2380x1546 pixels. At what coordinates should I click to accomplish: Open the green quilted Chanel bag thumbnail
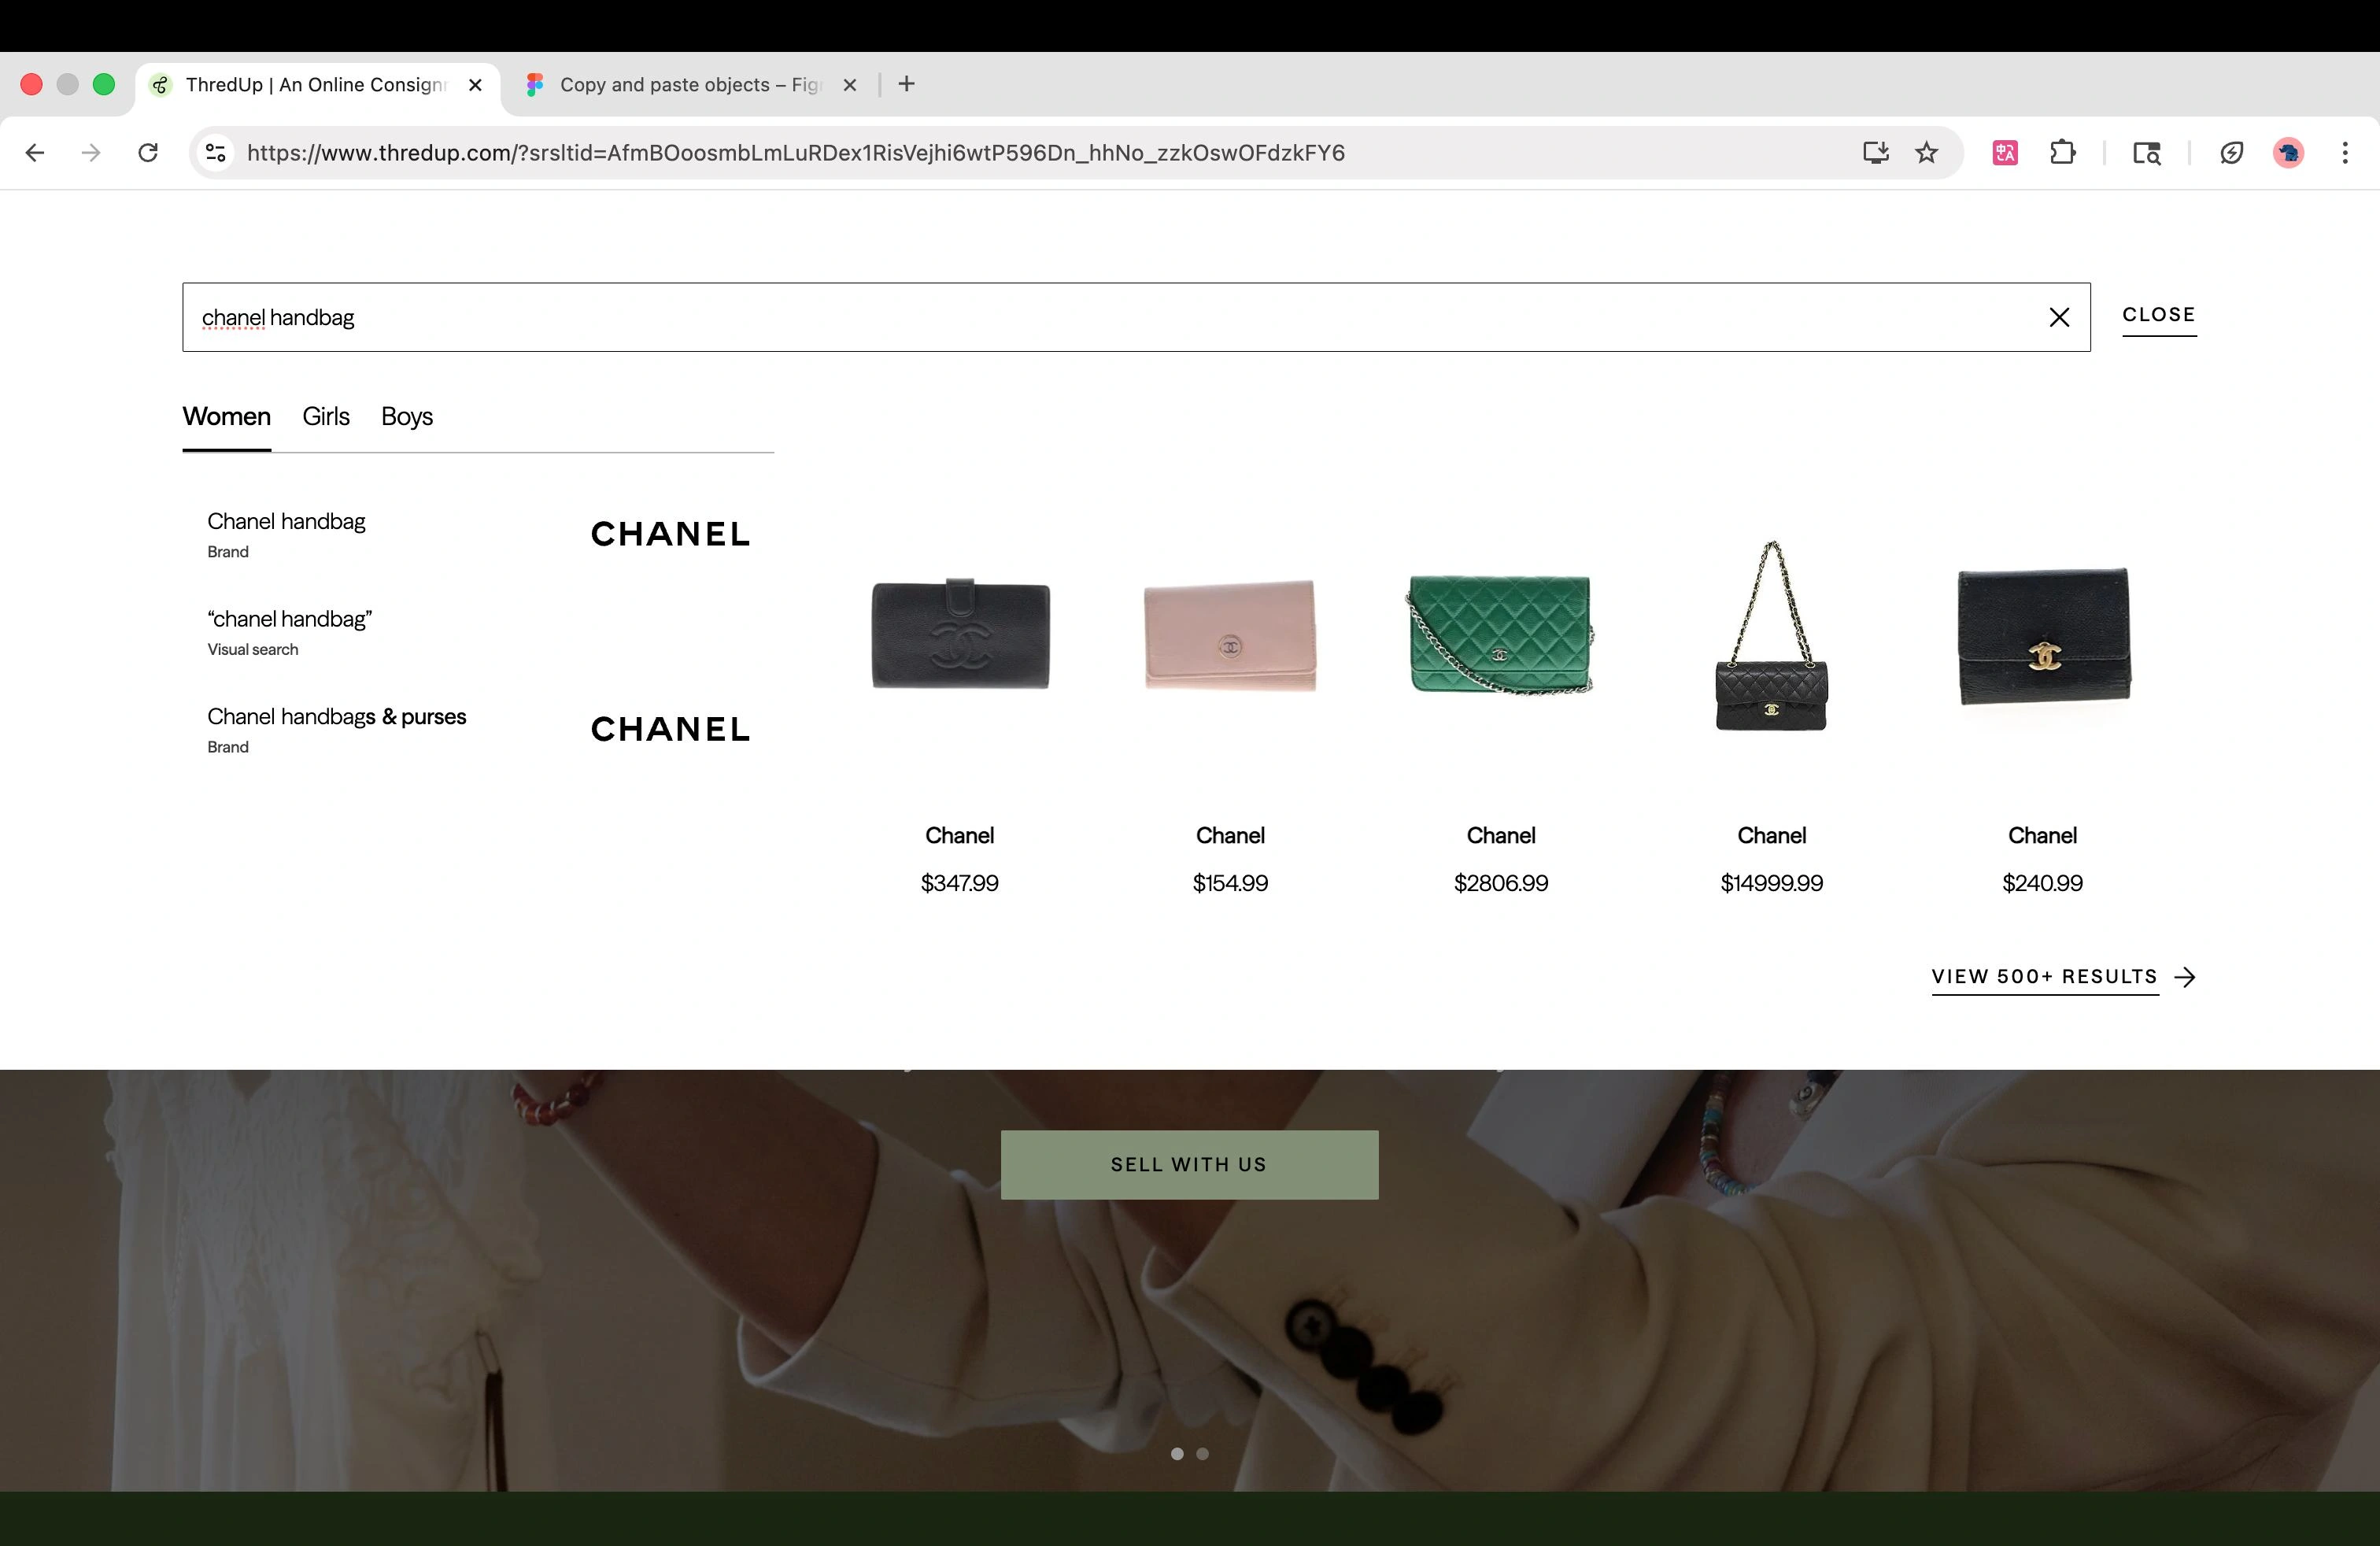pos(1500,634)
